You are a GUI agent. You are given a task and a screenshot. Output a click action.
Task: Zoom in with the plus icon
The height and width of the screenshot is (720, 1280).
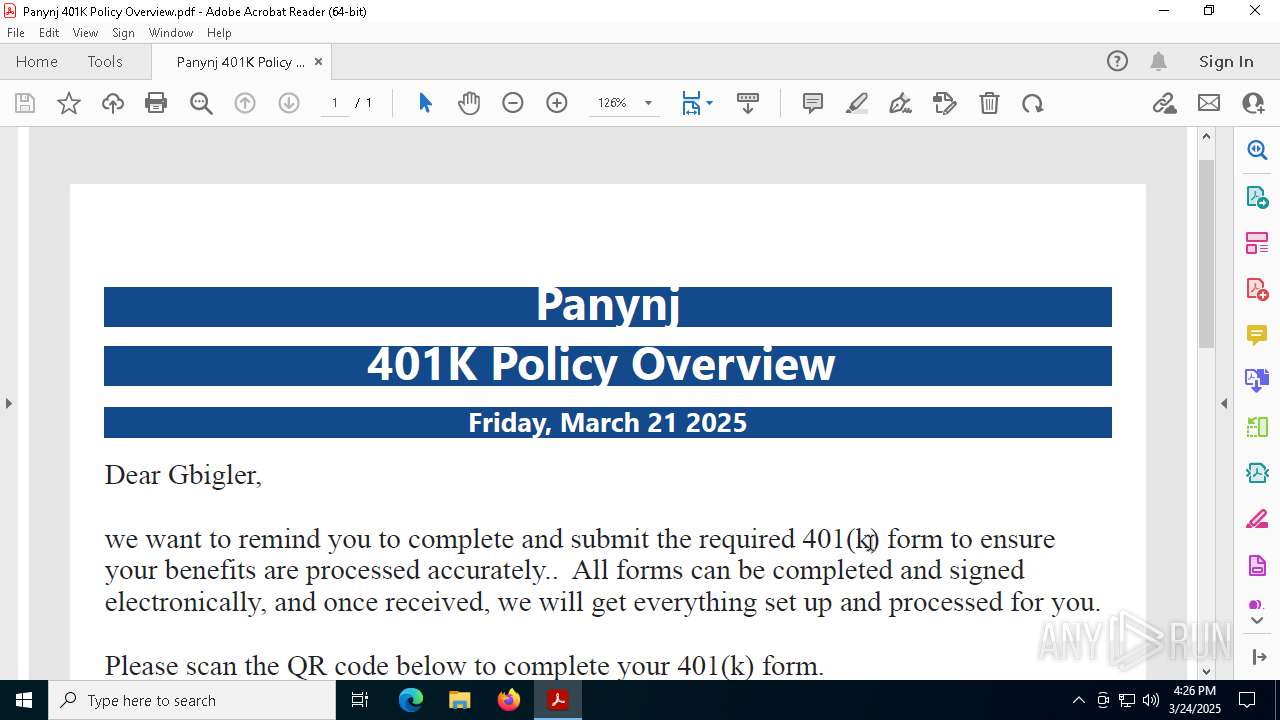click(557, 103)
